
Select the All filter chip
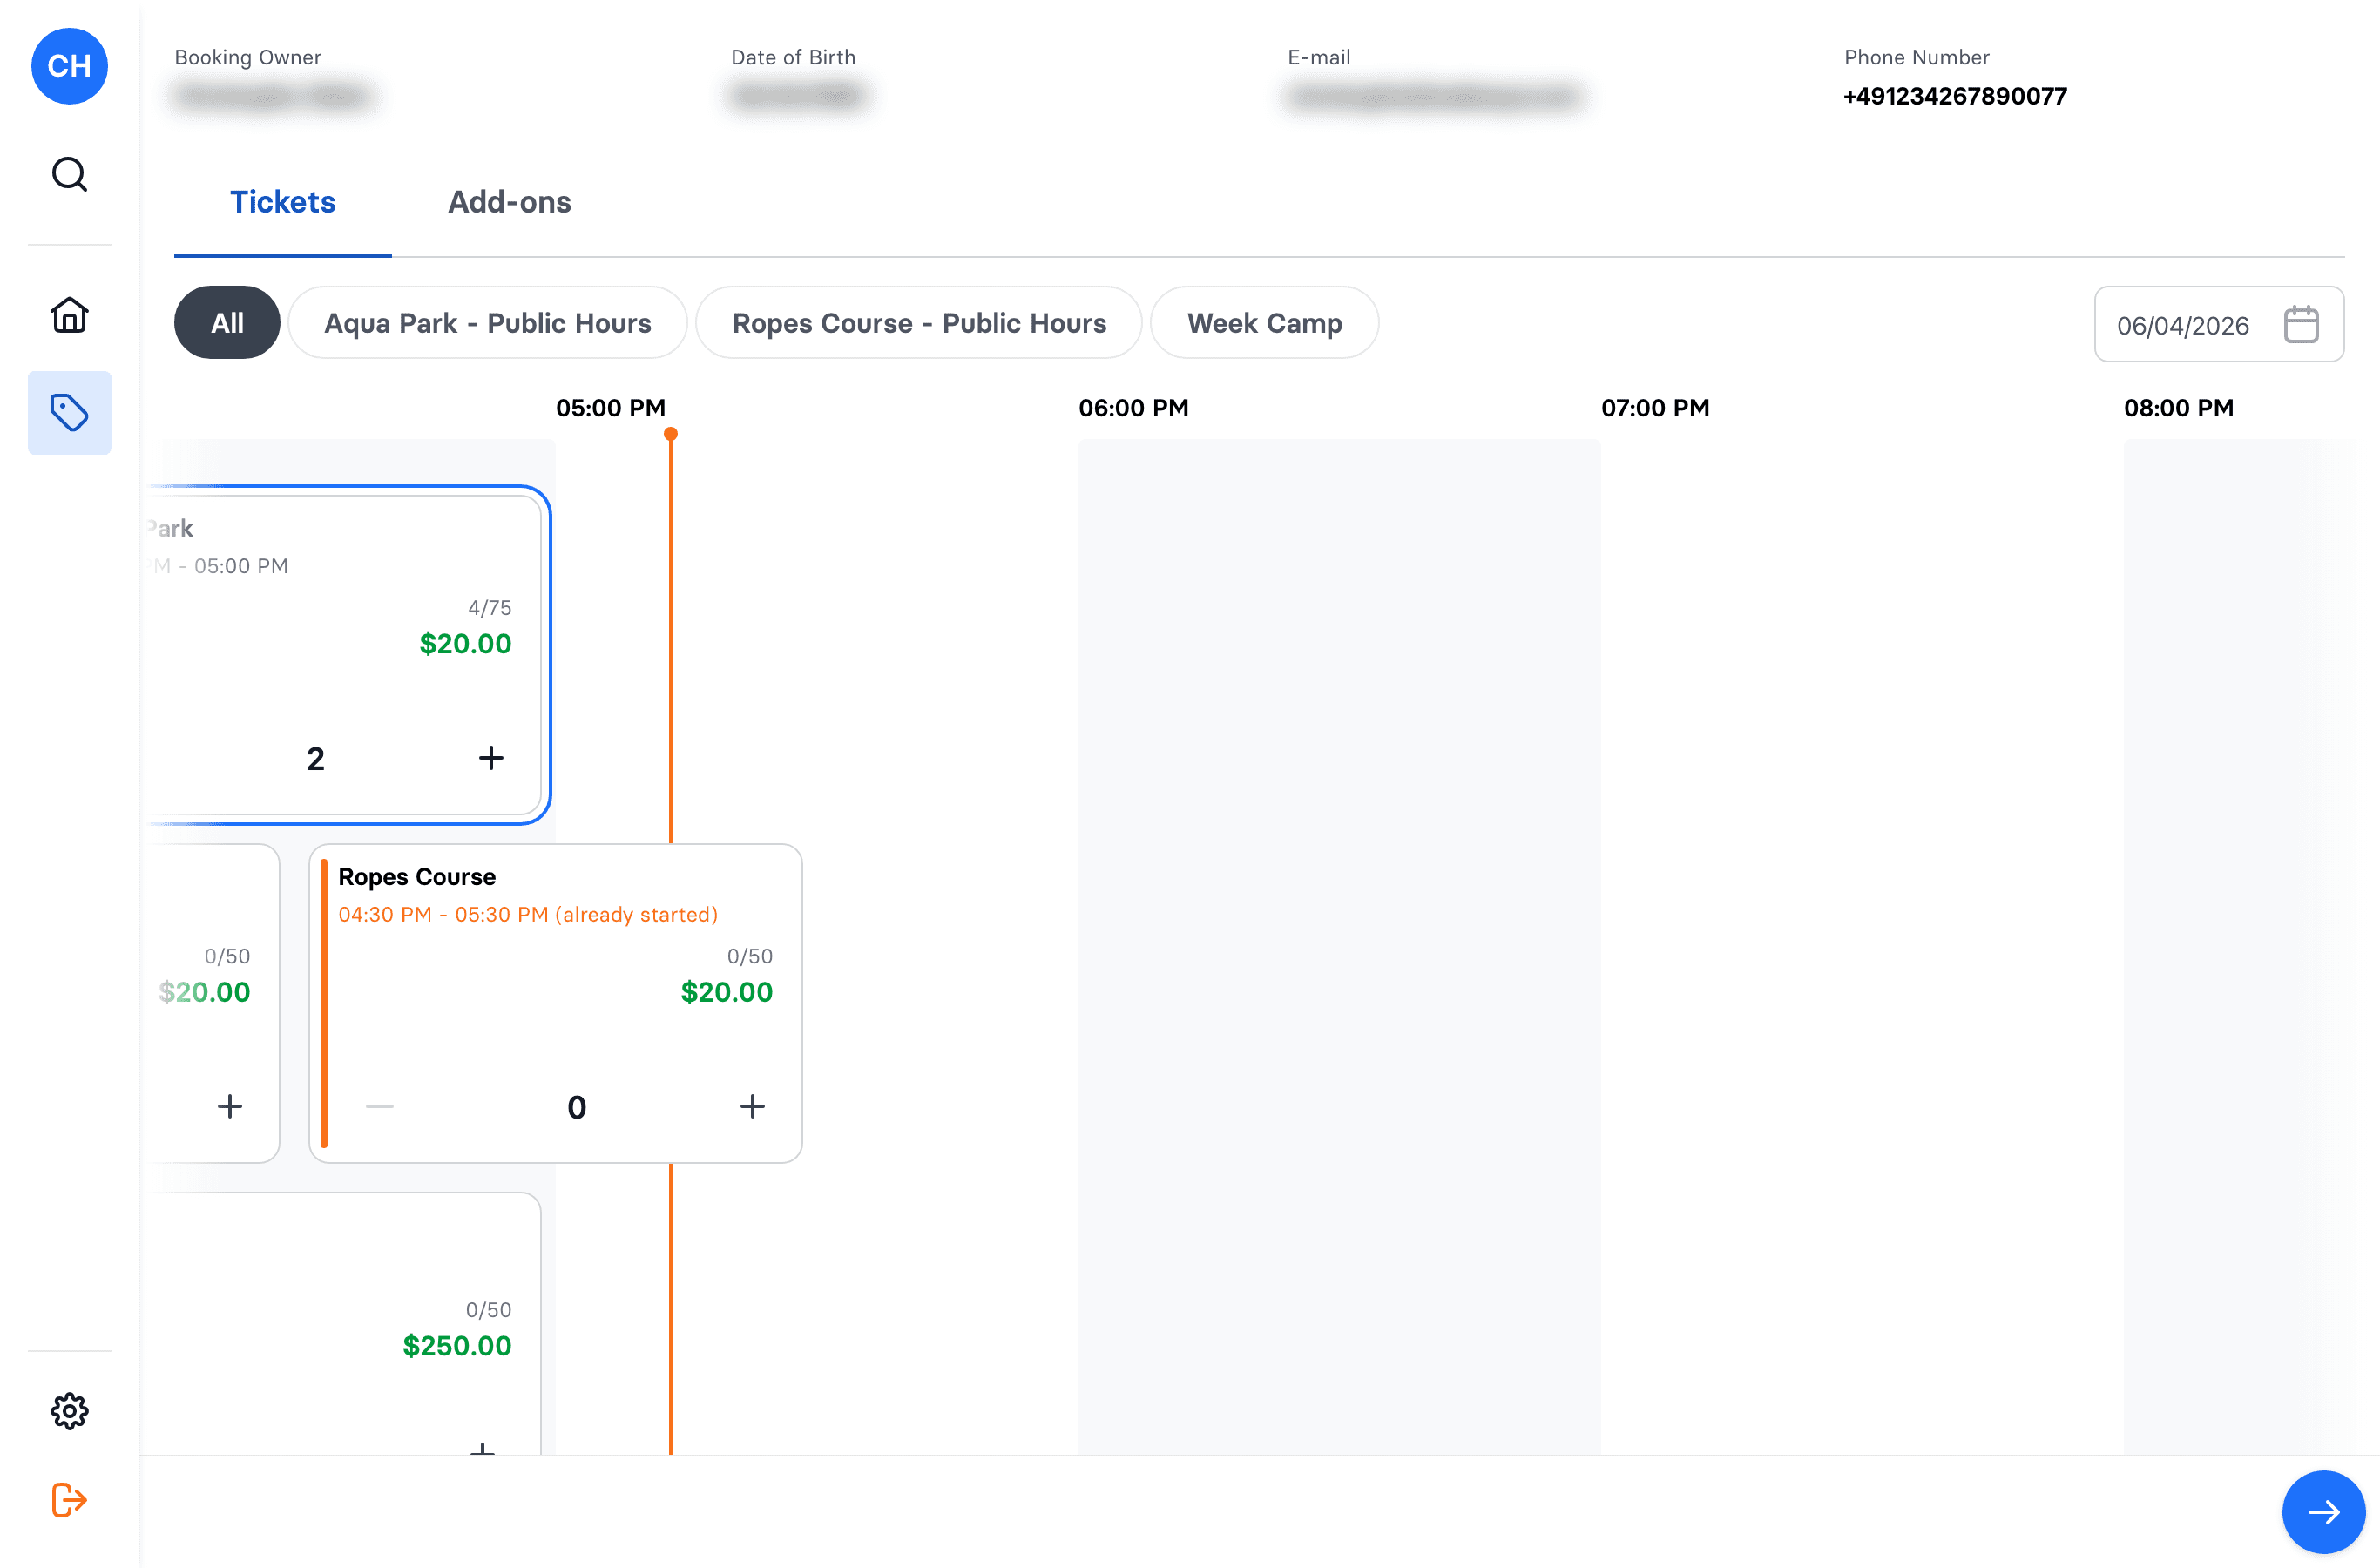point(227,323)
